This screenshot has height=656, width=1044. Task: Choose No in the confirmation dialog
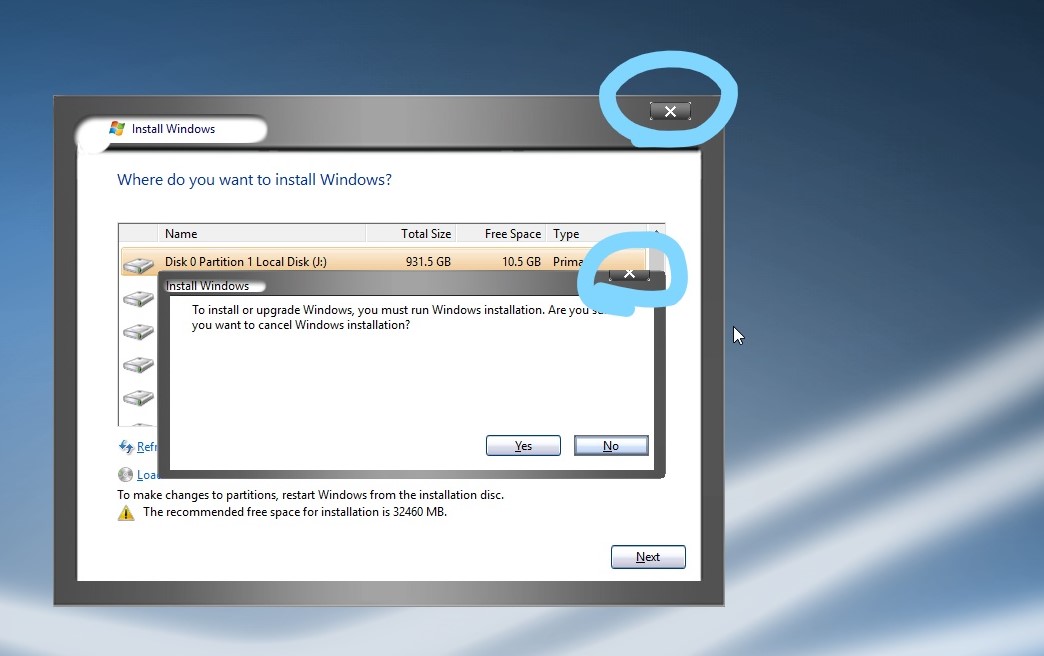[x=611, y=446]
